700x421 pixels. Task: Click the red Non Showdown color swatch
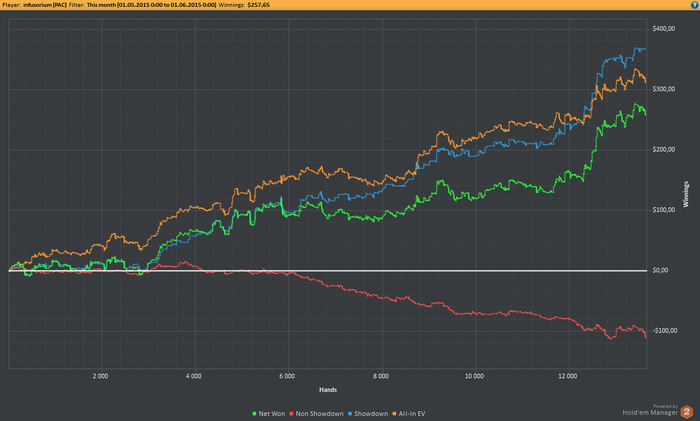(292, 414)
